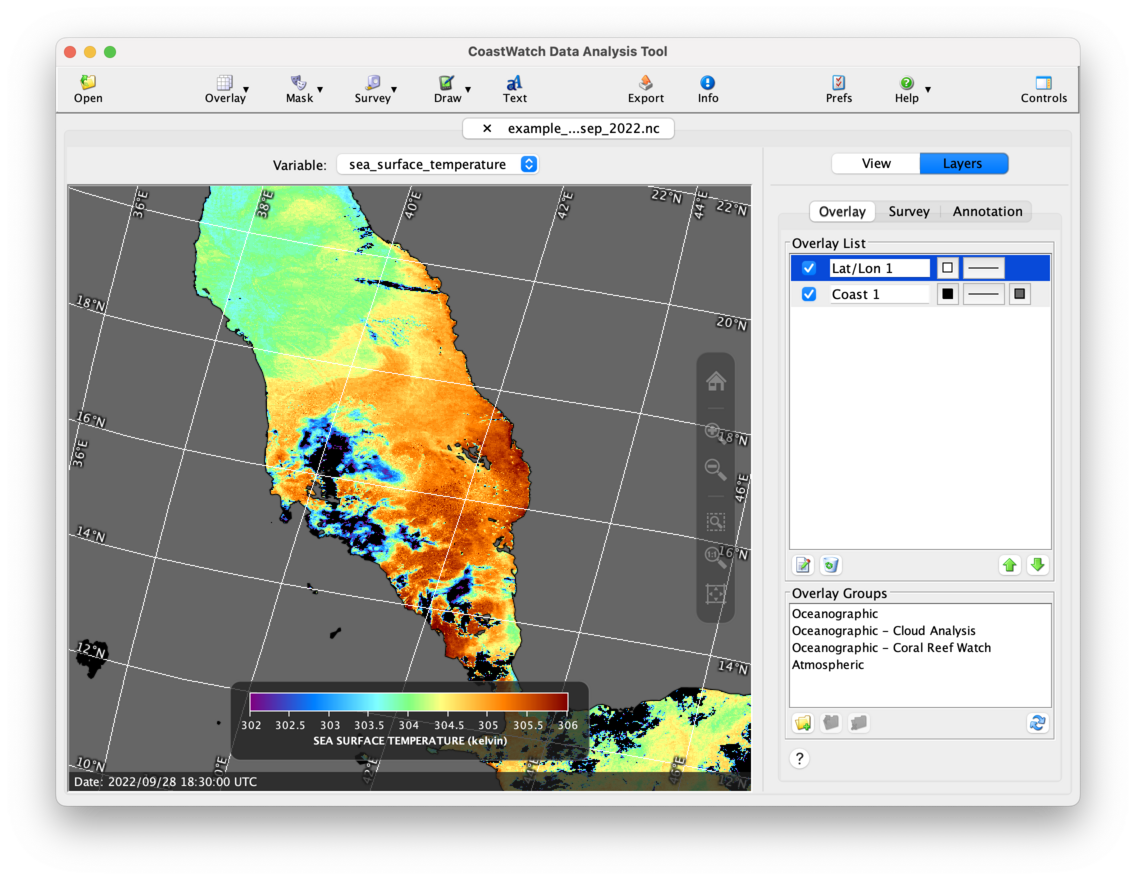Move selected overlay up with green arrow

1010,565
